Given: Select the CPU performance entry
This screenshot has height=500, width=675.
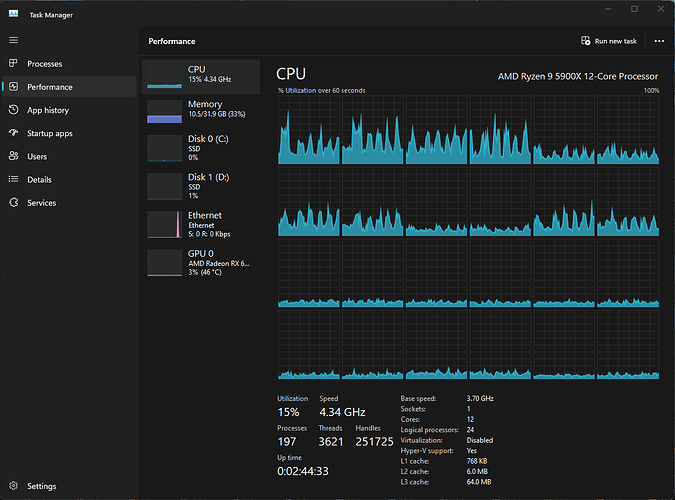Looking at the screenshot, I should tap(201, 75).
